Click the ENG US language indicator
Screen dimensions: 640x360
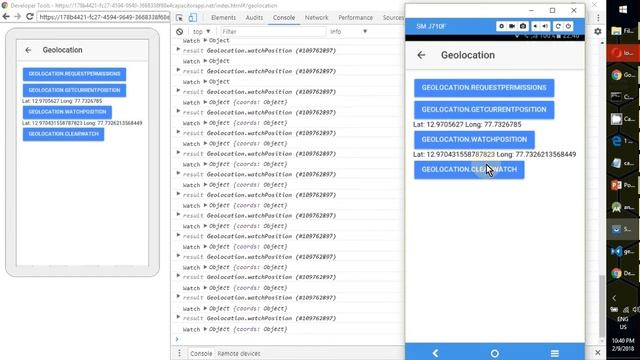click(623, 323)
